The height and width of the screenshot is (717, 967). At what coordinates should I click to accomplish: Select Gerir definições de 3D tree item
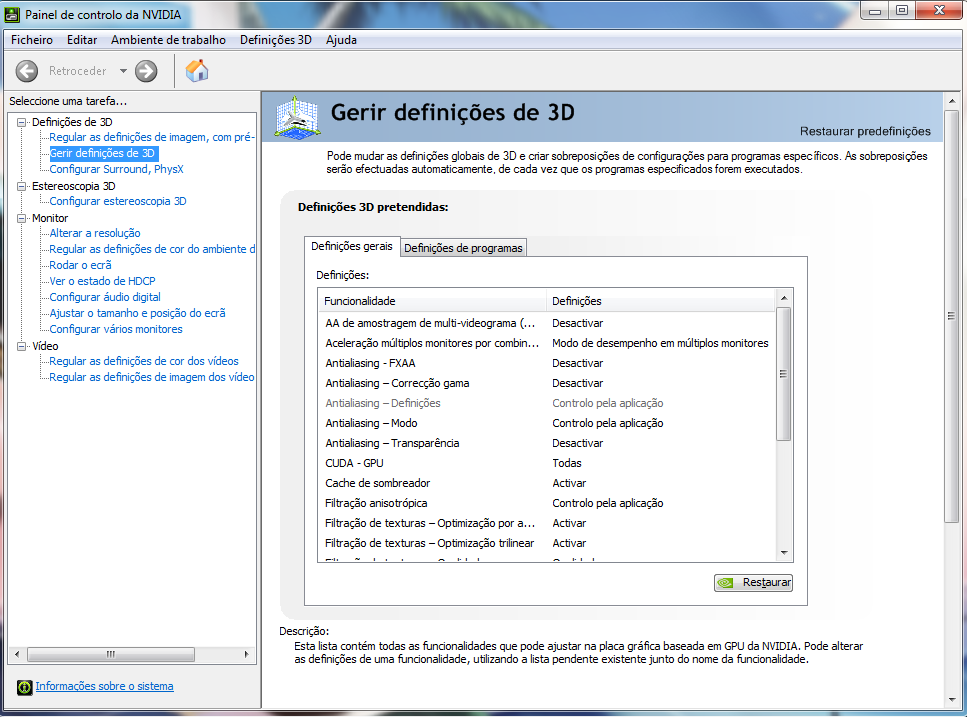(102, 153)
